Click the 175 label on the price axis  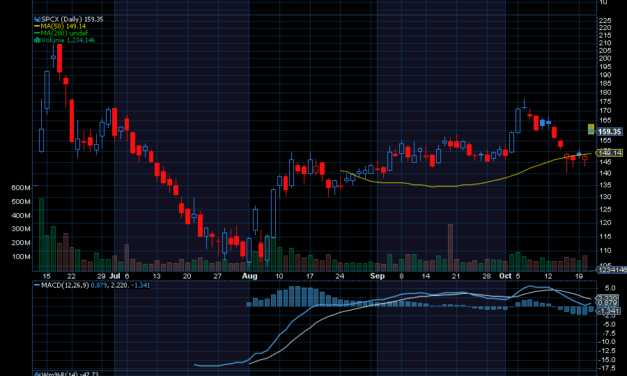coord(605,102)
